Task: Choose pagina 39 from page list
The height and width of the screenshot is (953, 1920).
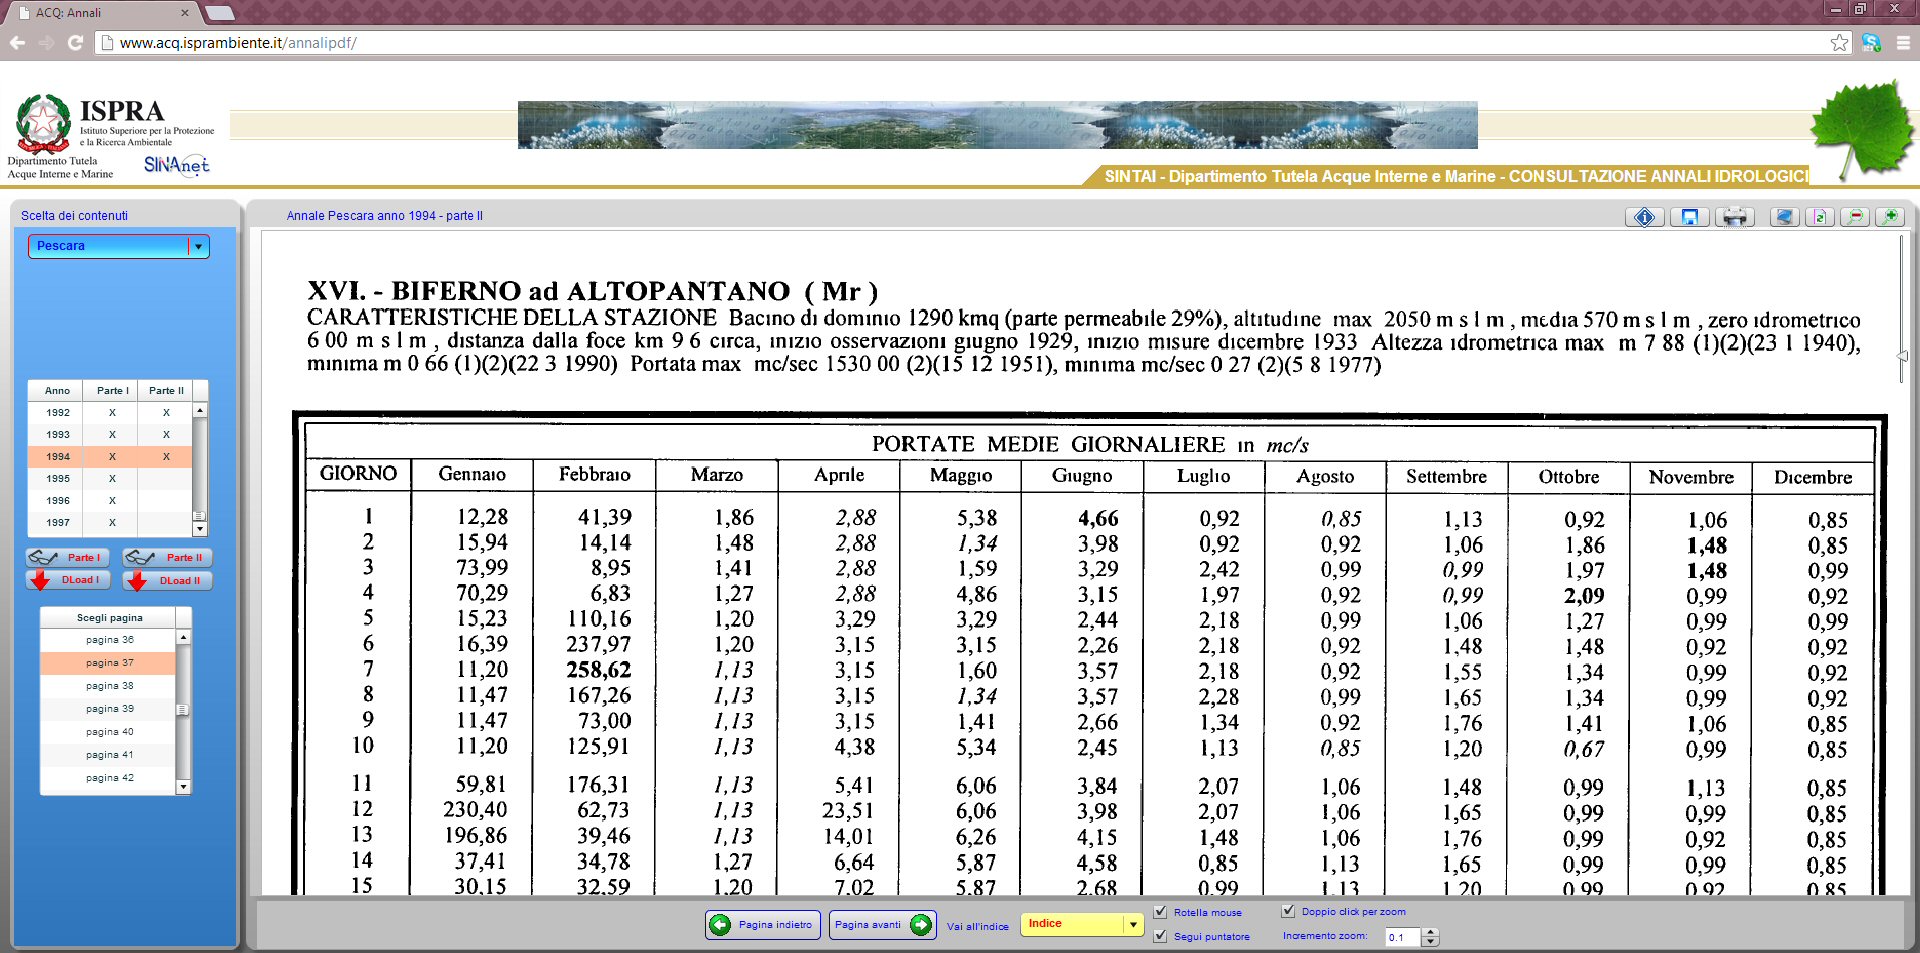Action: pyautogui.click(x=109, y=709)
